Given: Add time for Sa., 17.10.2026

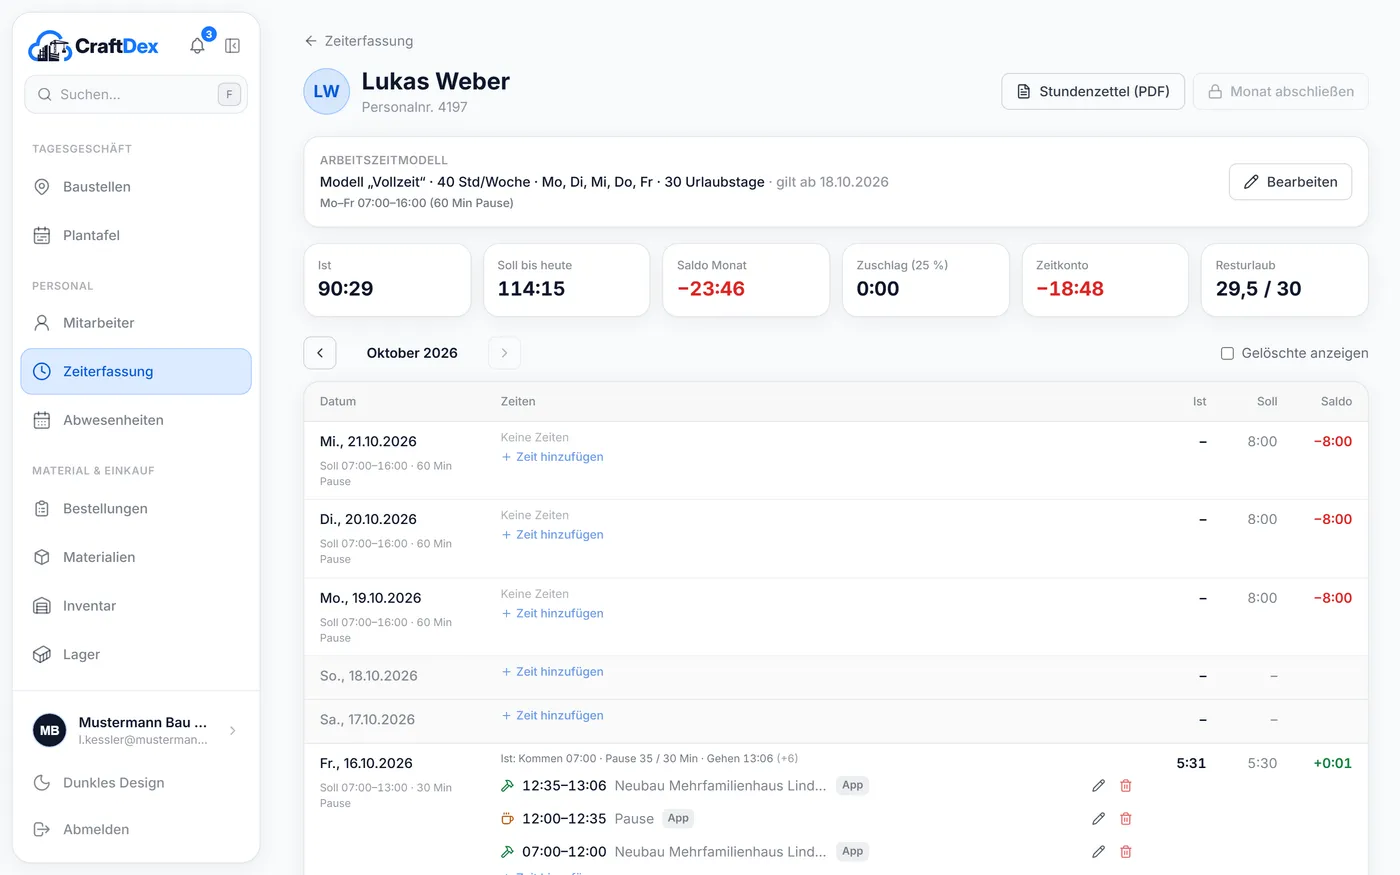Looking at the screenshot, I should 552,716.
